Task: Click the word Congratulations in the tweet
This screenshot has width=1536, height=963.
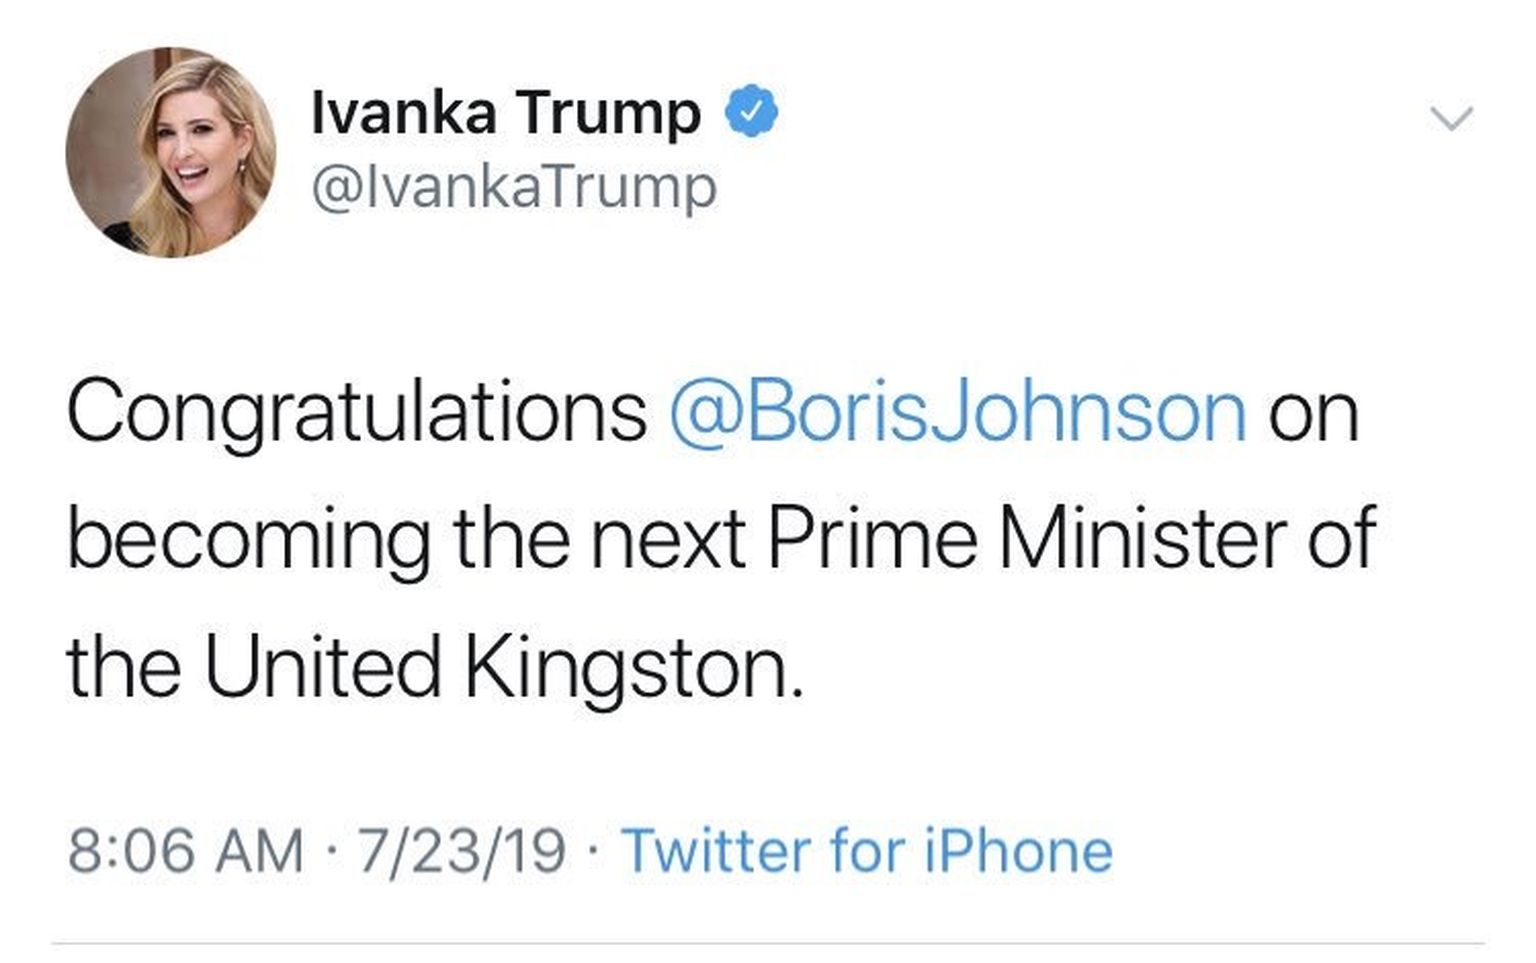Action: point(357,411)
